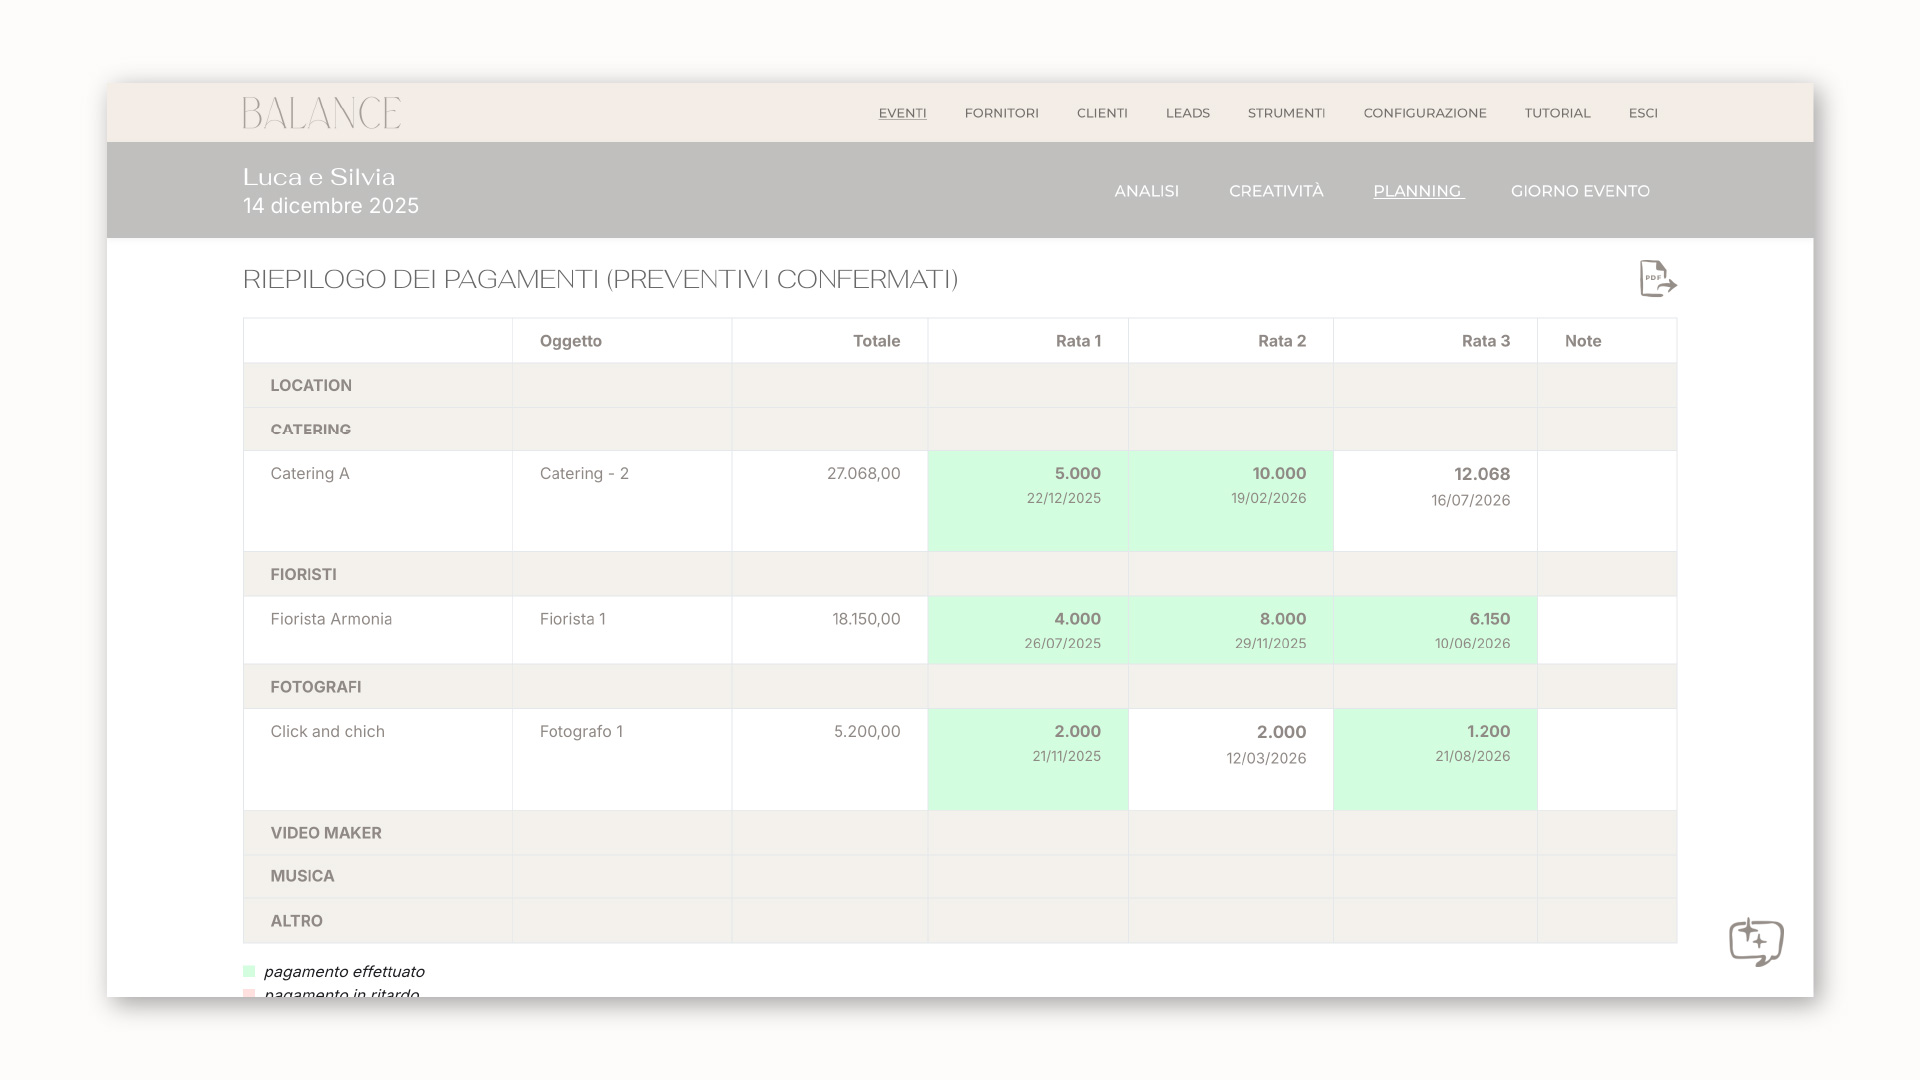Click Click and chich Rata 2 payment
This screenshot has height=1080, width=1920.
click(1280, 733)
